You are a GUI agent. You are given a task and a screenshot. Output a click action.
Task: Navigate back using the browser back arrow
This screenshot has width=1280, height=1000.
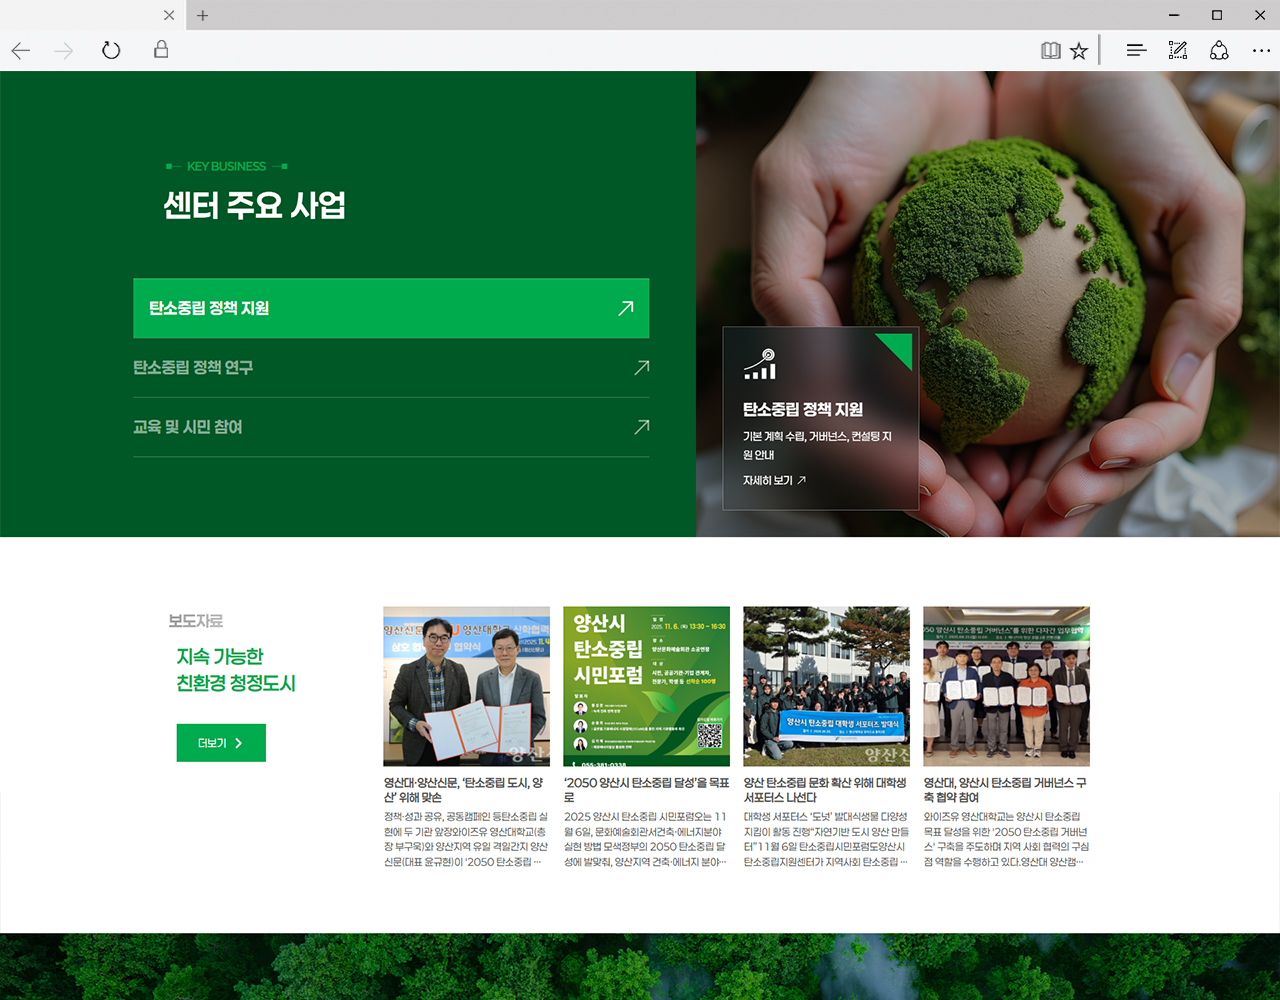(20, 50)
